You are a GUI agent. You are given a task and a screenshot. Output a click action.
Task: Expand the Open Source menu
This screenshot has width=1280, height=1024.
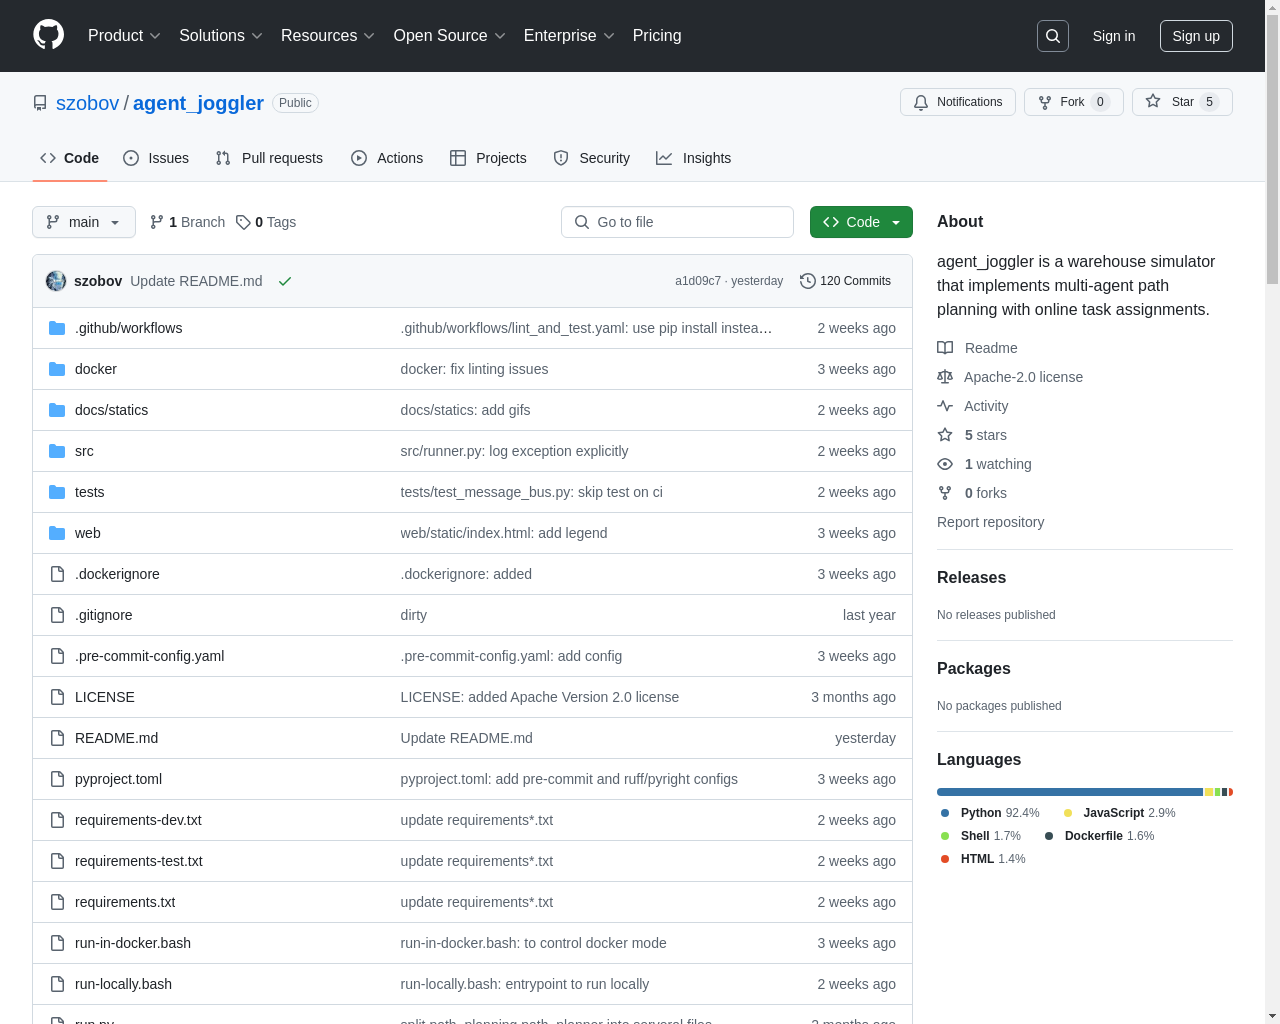tap(450, 36)
